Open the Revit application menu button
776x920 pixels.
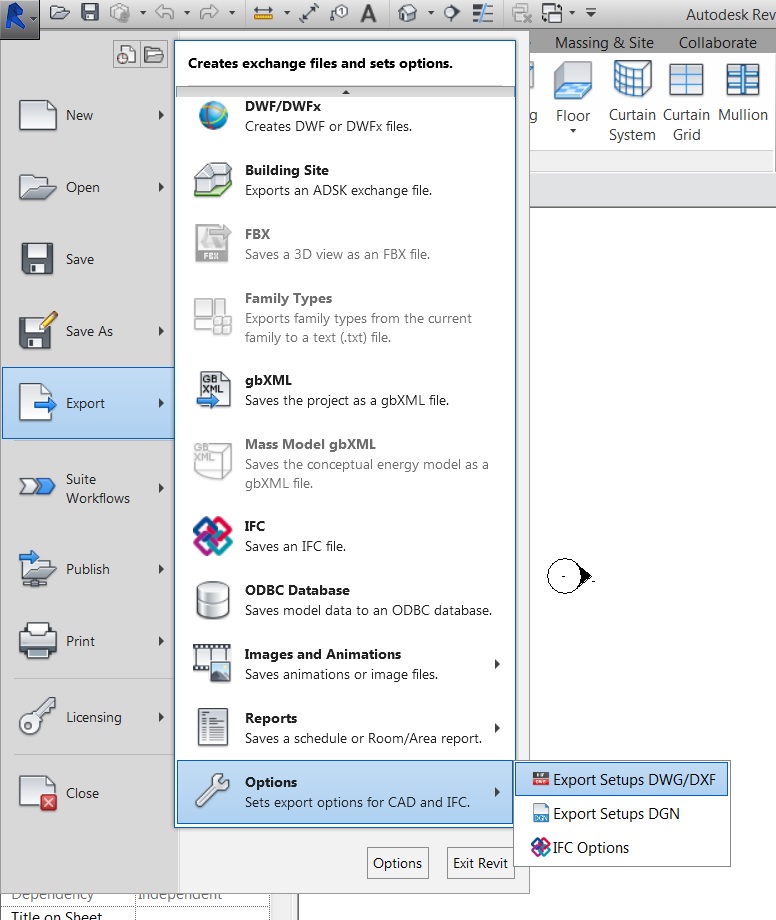point(19,18)
